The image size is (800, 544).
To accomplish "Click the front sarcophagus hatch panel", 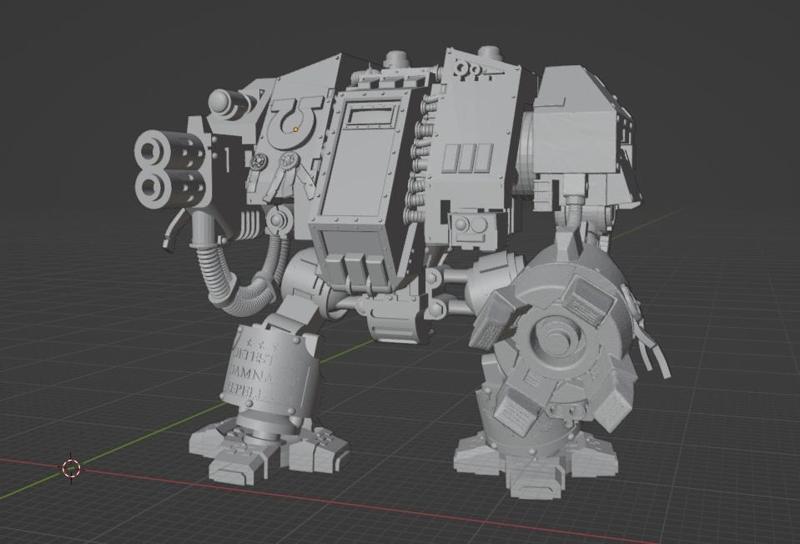I will click(x=361, y=160).
